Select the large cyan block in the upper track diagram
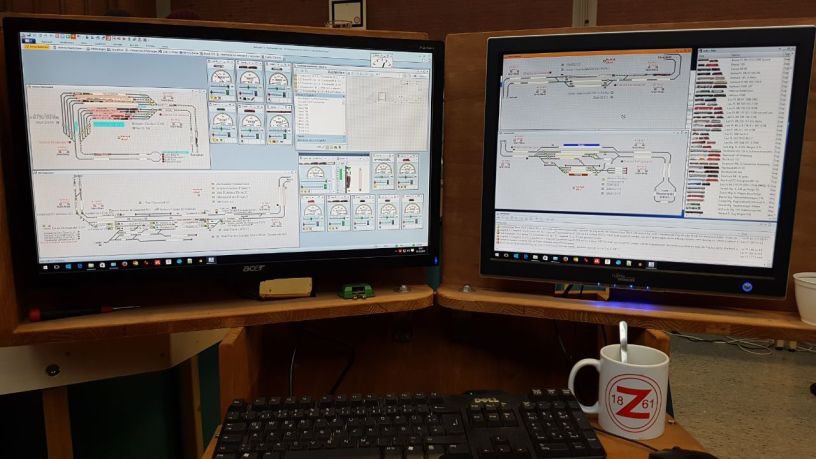This screenshot has height=459, width=816. [109, 124]
